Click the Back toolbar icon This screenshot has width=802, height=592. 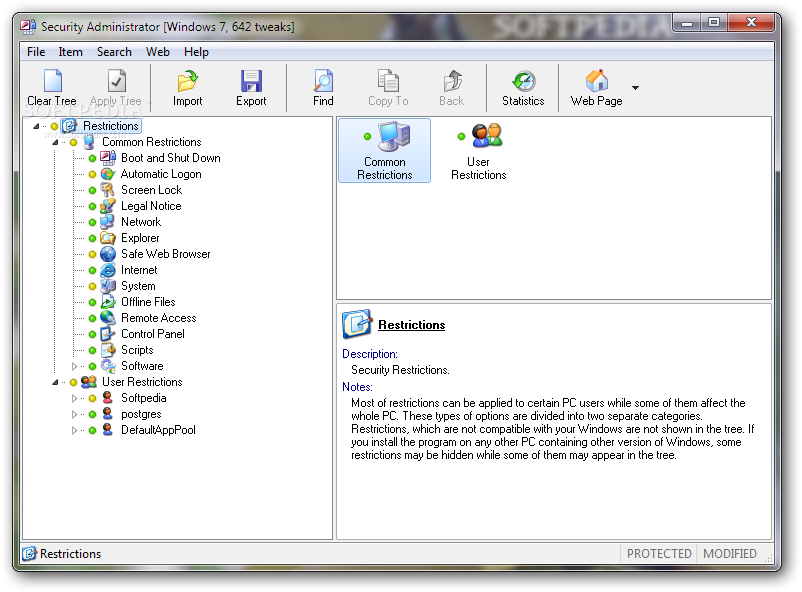pos(452,81)
